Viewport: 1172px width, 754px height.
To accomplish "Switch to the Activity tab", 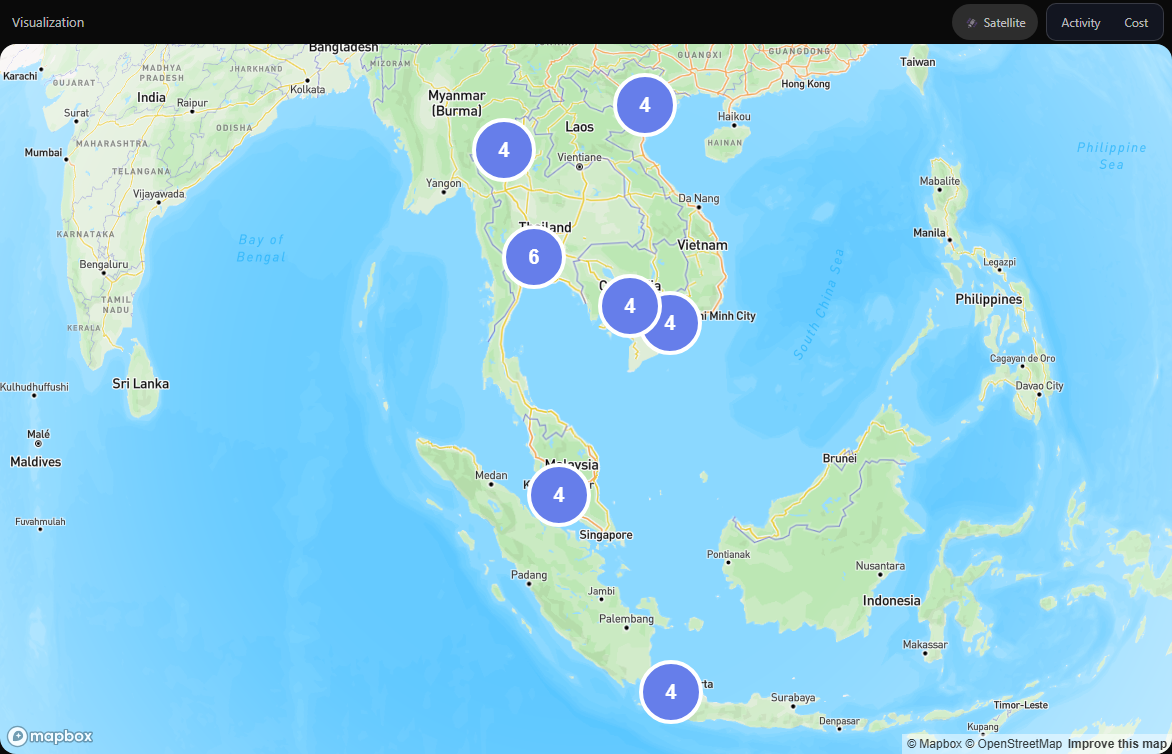I will coord(1080,22).
